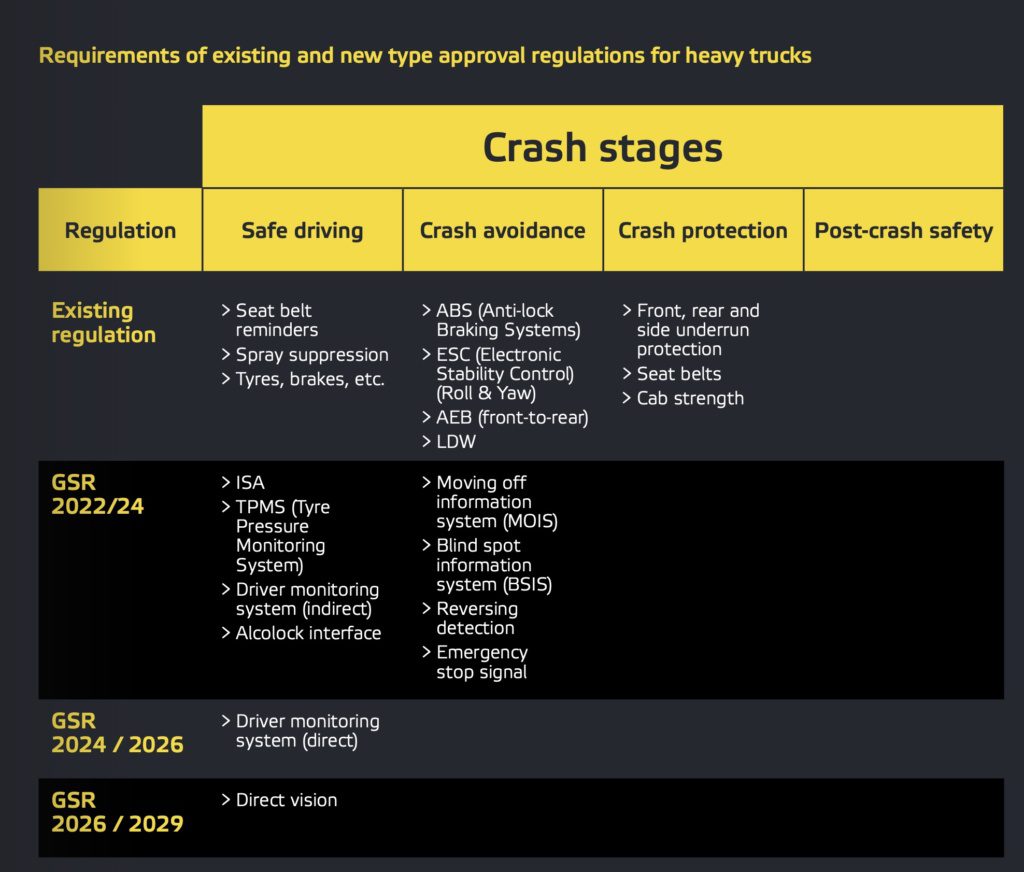The height and width of the screenshot is (872, 1024).
Task: Click the "Spray suppression" entry
Action: [x=311, y=355]
